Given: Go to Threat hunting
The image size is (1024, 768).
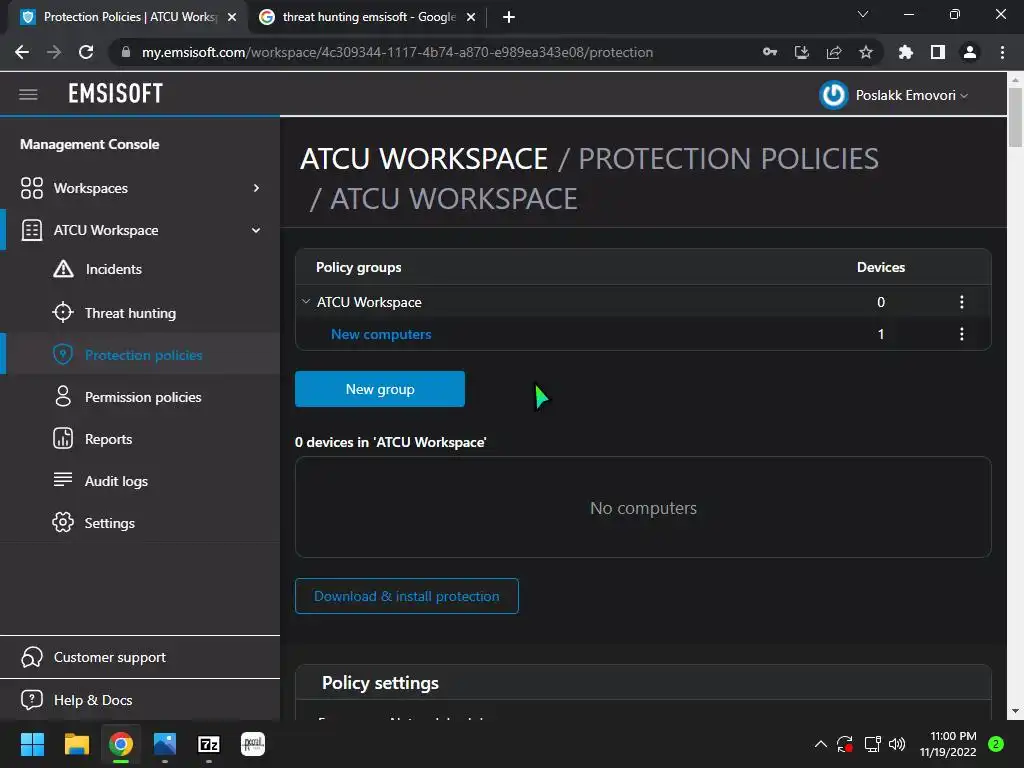Looking at the screenshot, I should pos(131,313).
